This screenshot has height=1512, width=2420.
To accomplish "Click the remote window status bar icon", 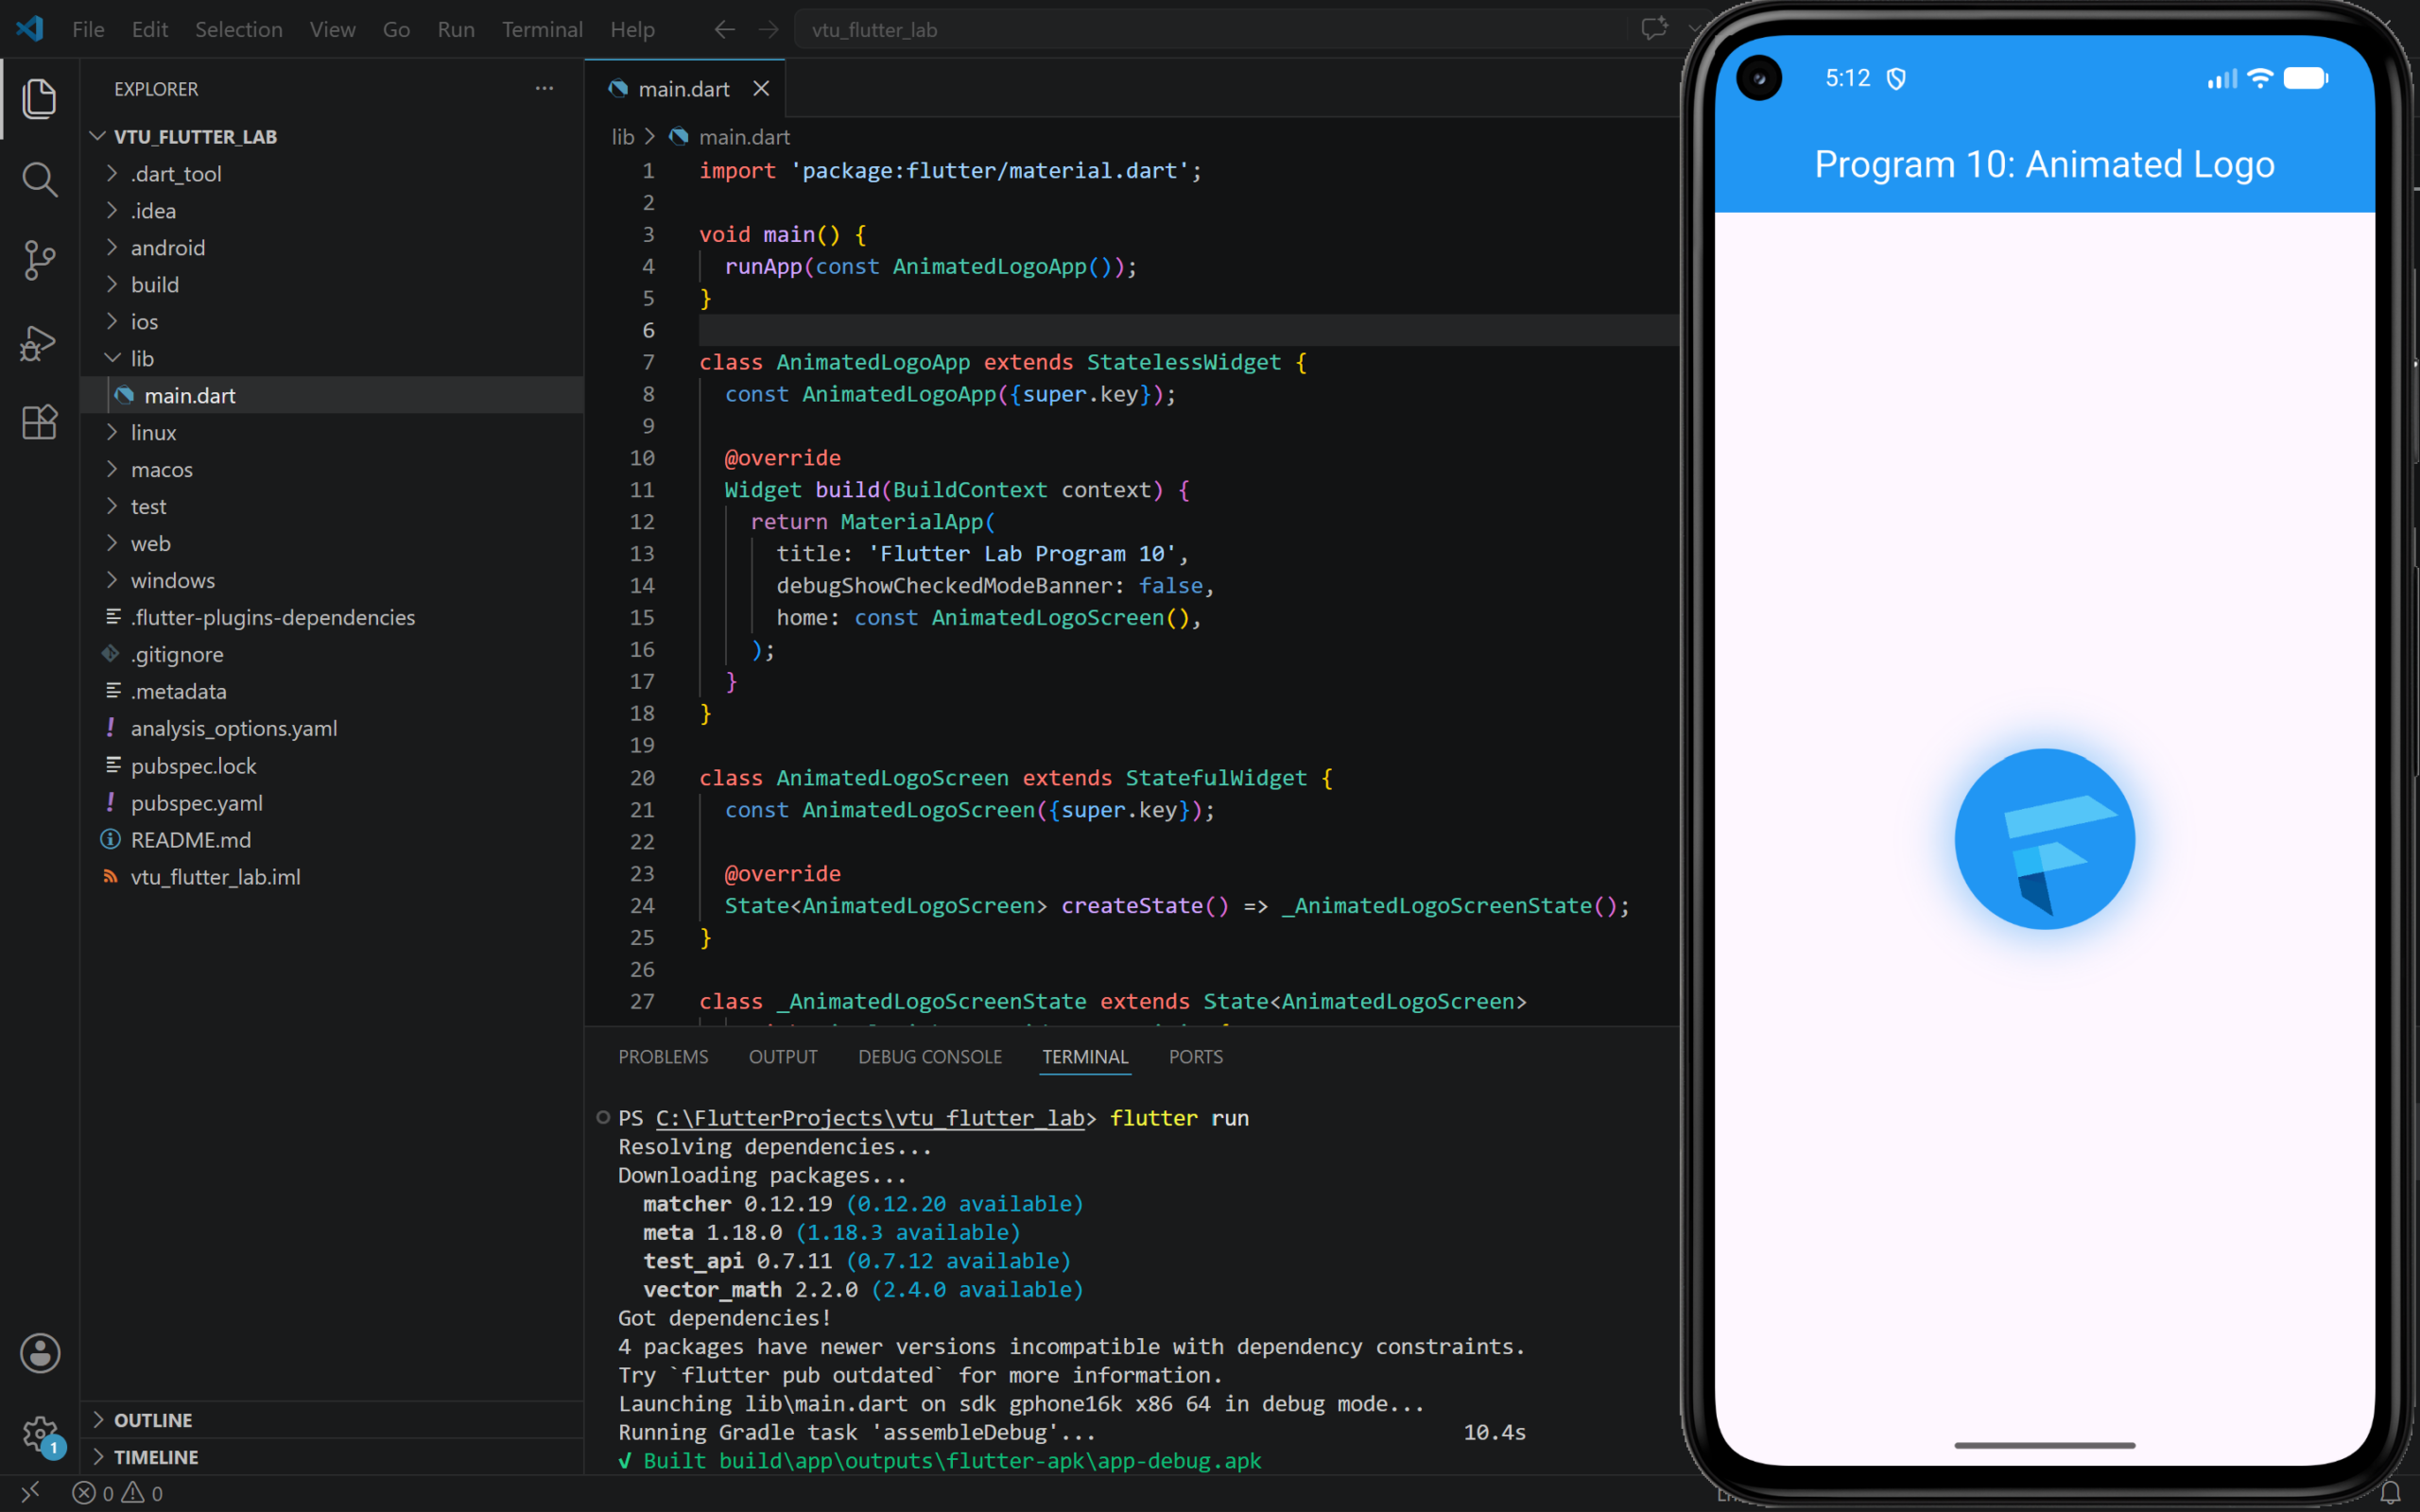I will pos(30,1492).
